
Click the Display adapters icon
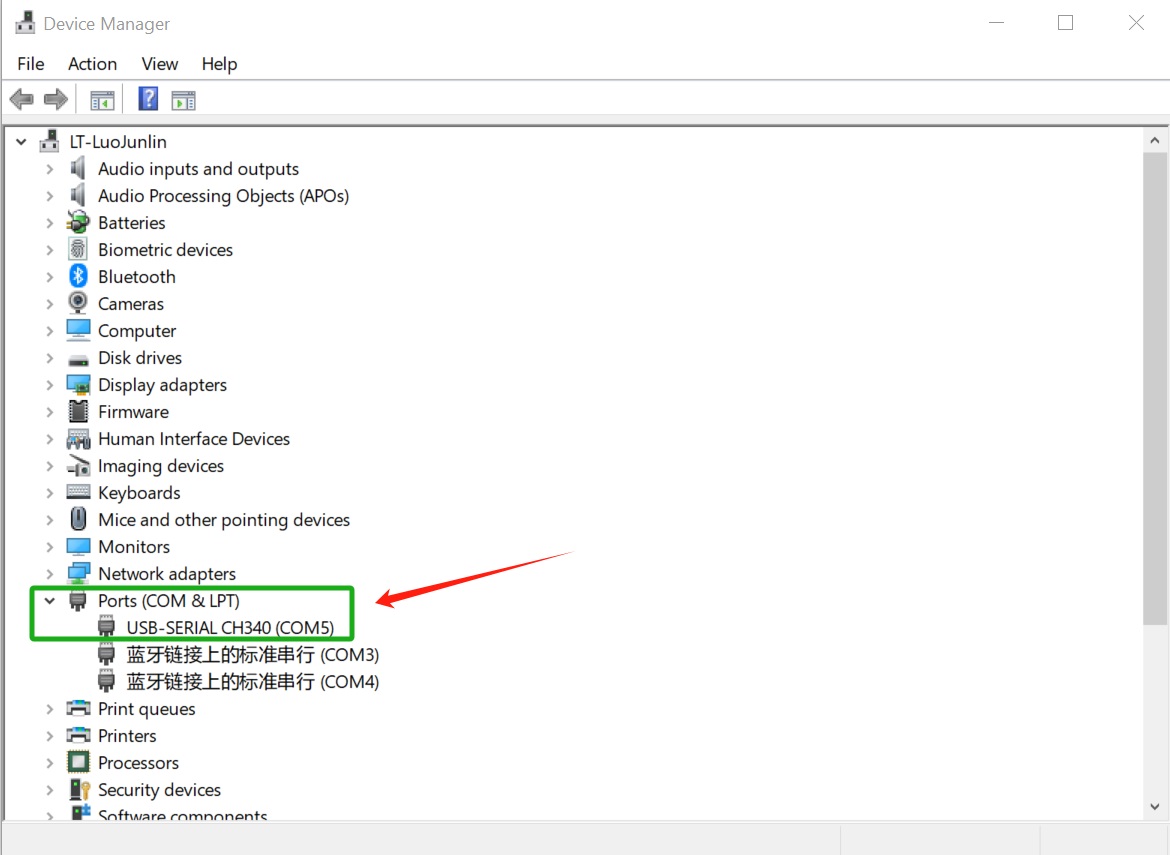pyautogui.click(x=77, y=384)
